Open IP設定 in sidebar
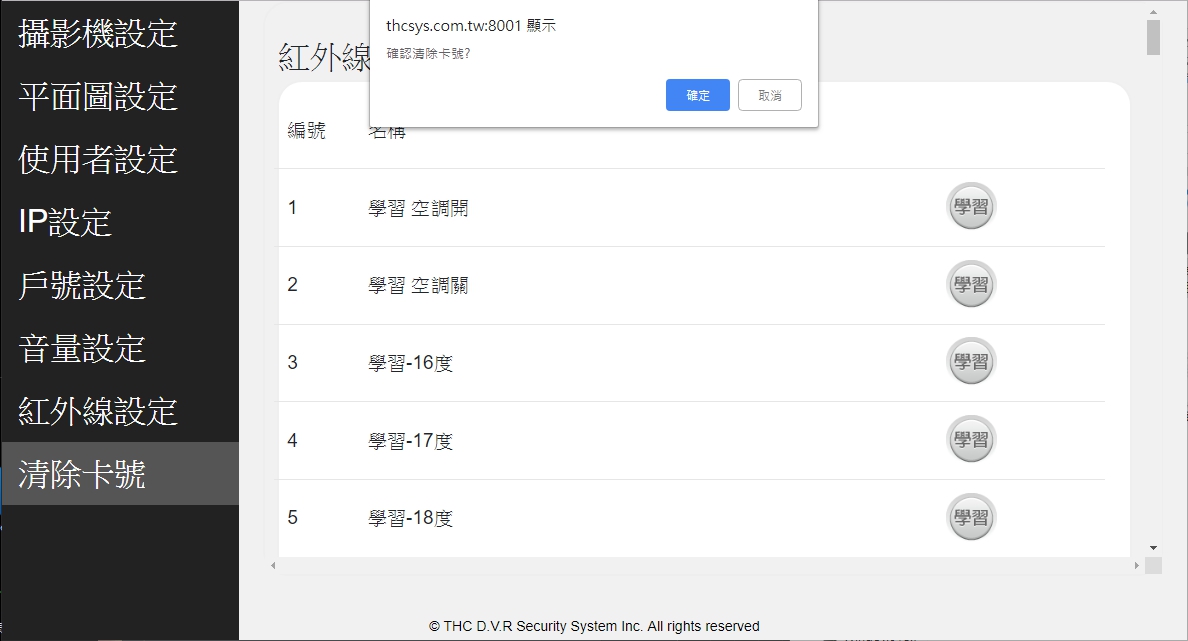The height and width of the screenshot is (641, 1188). 65,222
